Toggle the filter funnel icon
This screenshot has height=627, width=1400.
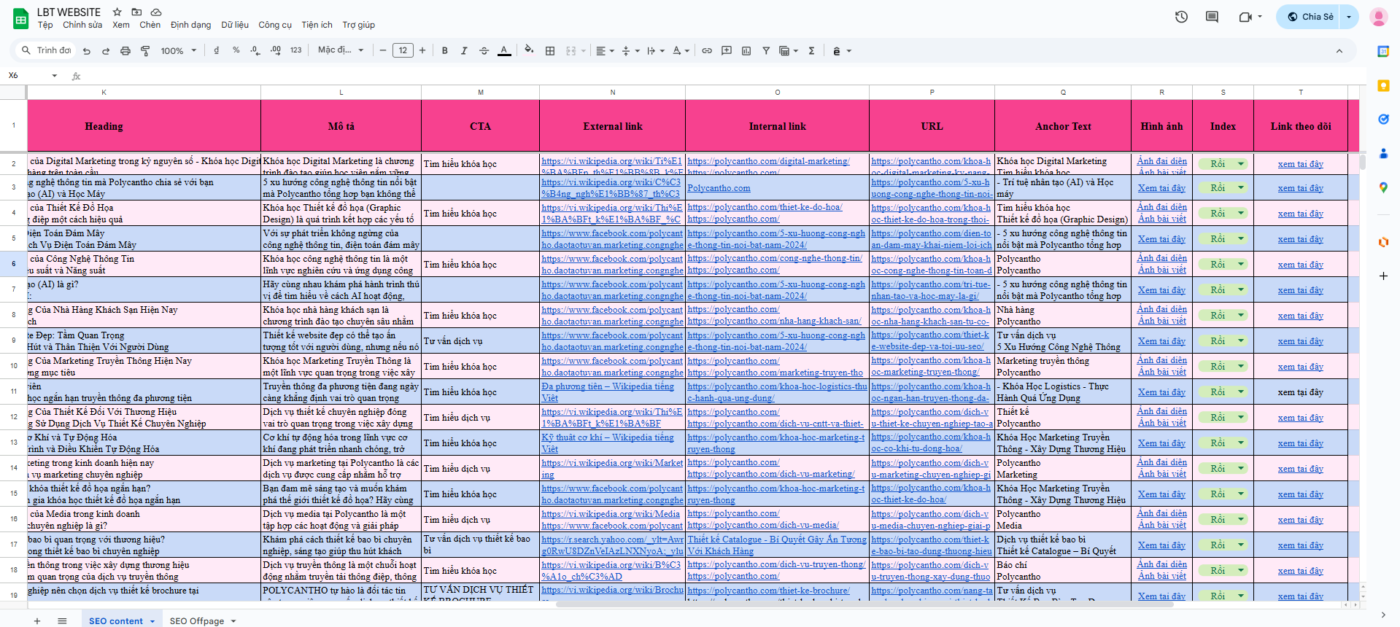tap(767, 50)
